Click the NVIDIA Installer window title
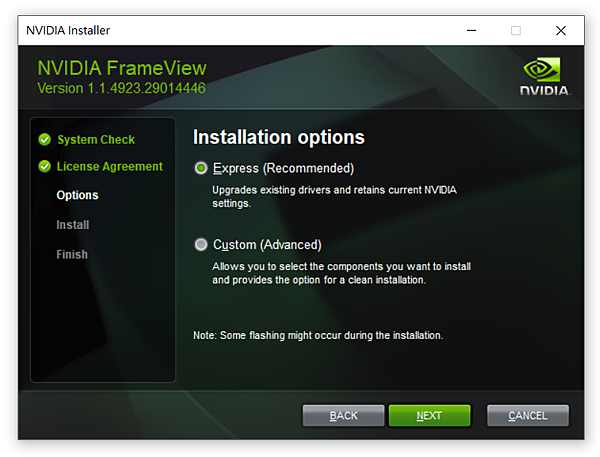Screen dimensions: 600x457 point(68,30)
